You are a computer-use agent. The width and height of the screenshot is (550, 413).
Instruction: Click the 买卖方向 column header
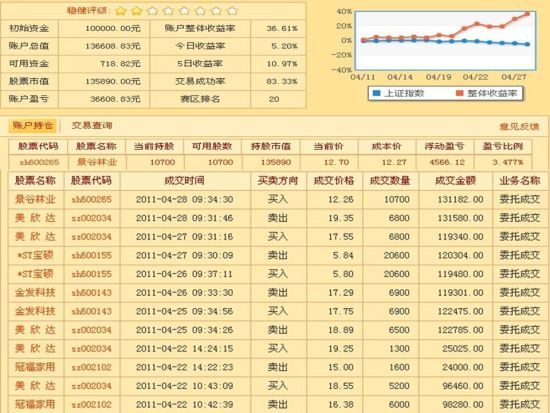(277, 181)
